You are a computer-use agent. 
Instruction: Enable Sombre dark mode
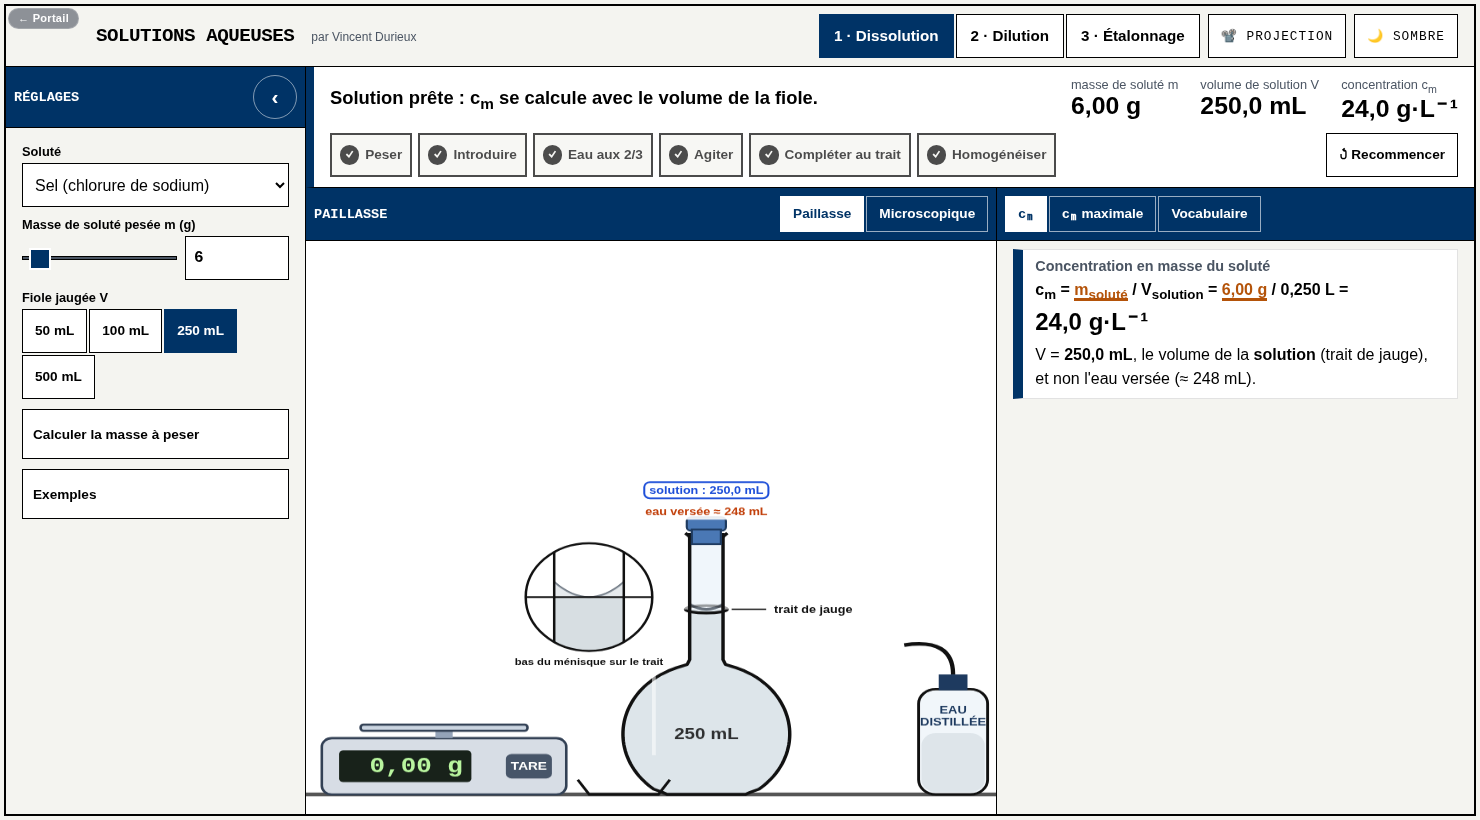tap(1406, 36)
